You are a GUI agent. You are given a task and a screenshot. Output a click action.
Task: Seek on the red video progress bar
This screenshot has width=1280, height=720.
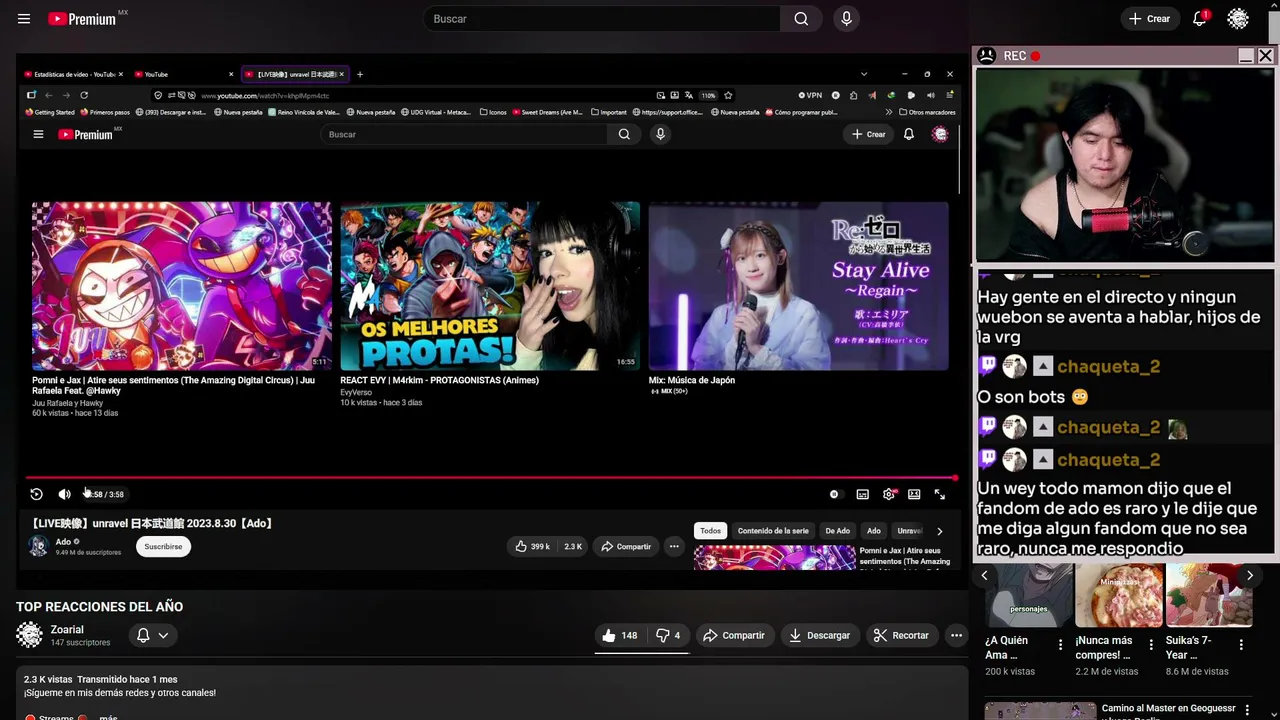click(x=490, y=478)
